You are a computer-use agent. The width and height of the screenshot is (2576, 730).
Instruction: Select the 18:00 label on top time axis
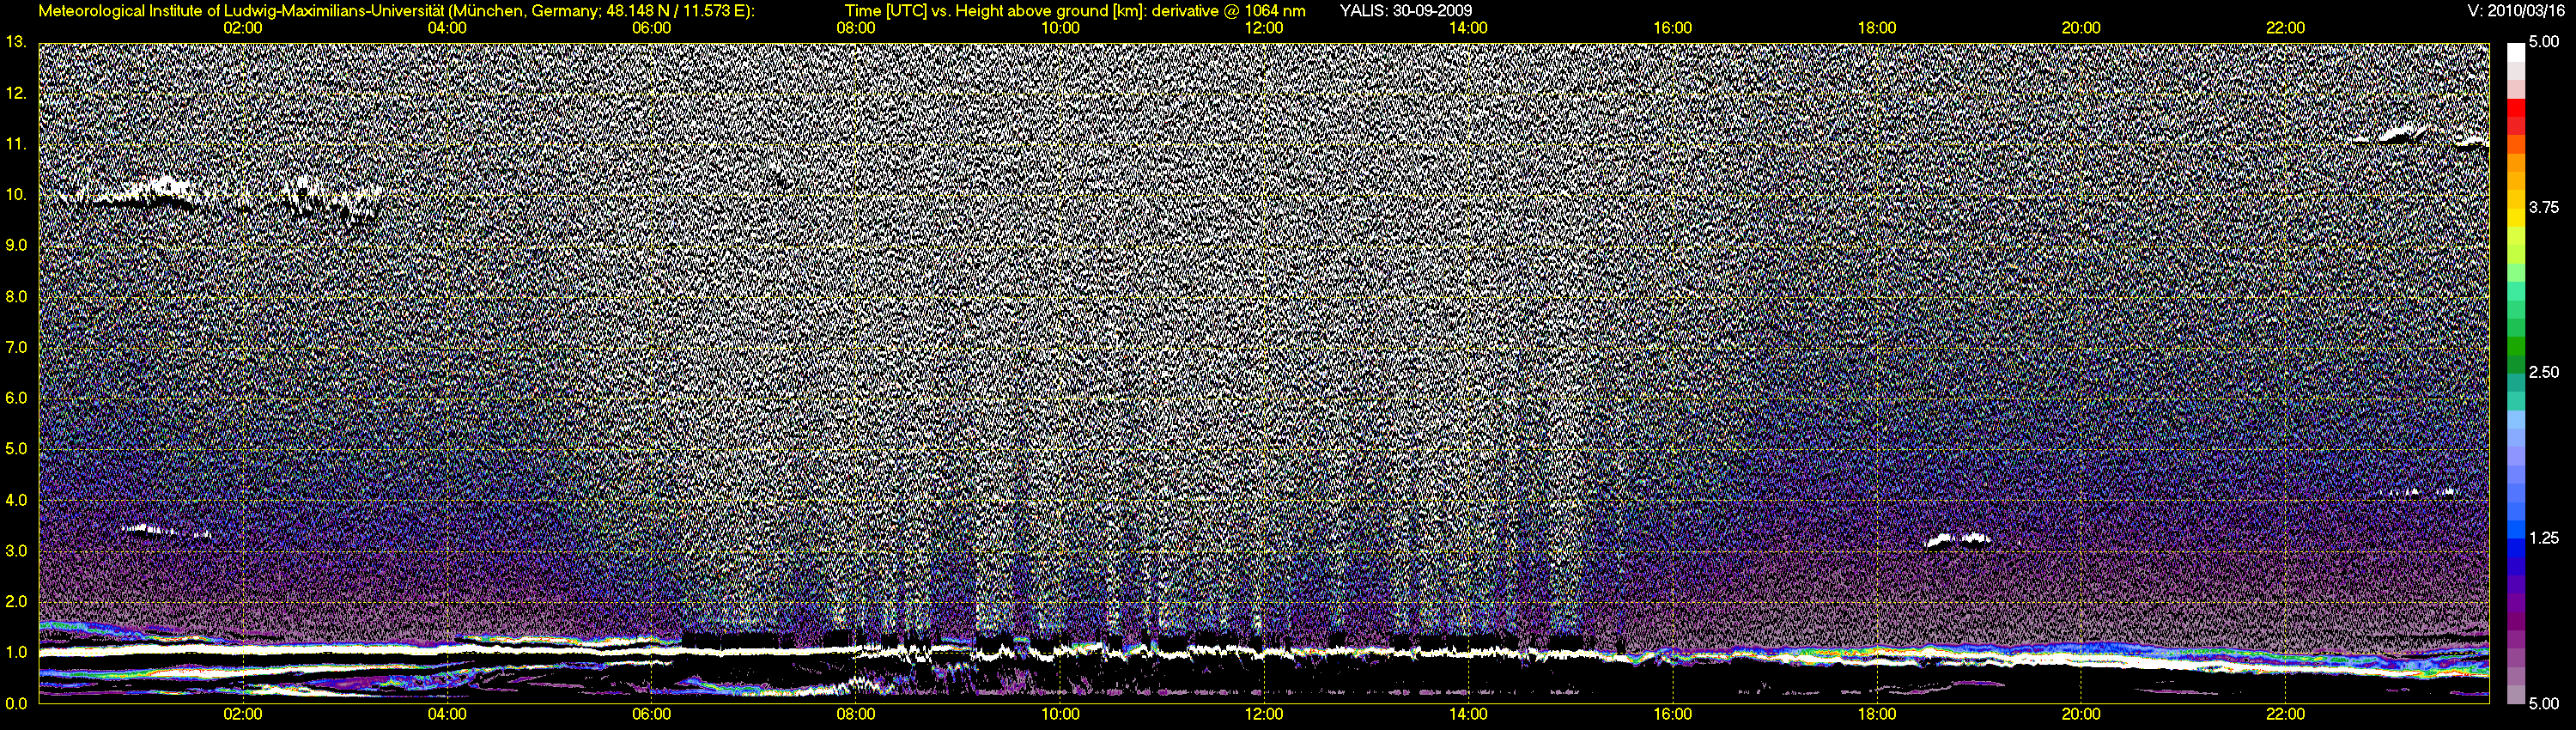[x=1877, y=28]
